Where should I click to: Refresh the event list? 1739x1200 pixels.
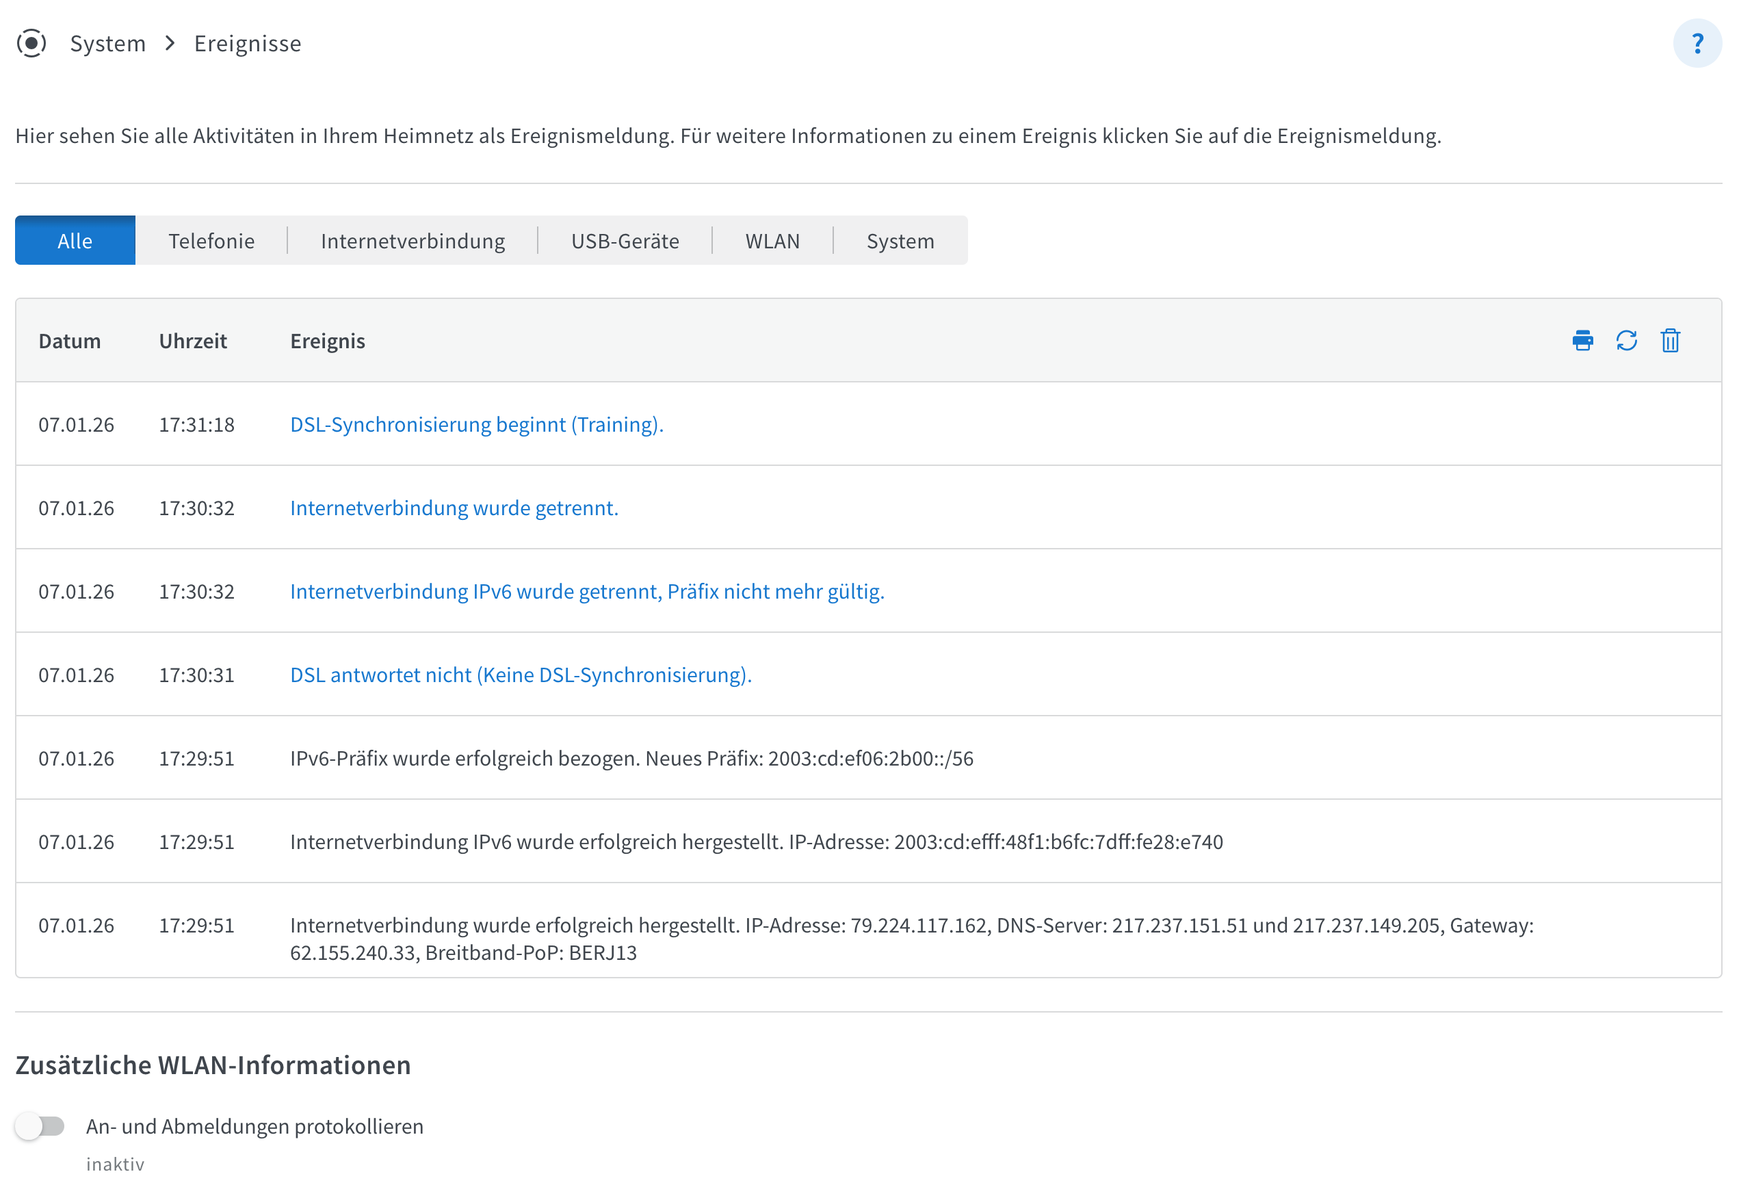click(1626, 341)
